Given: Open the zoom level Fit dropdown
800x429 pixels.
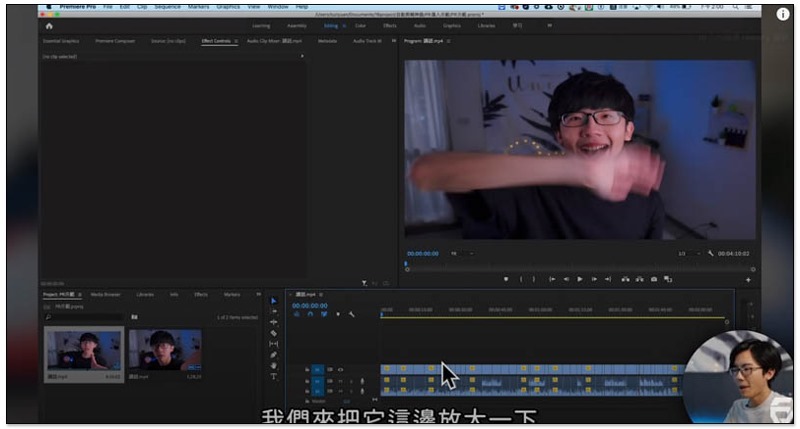Looking at the screenshot, I should coord(461,253).
